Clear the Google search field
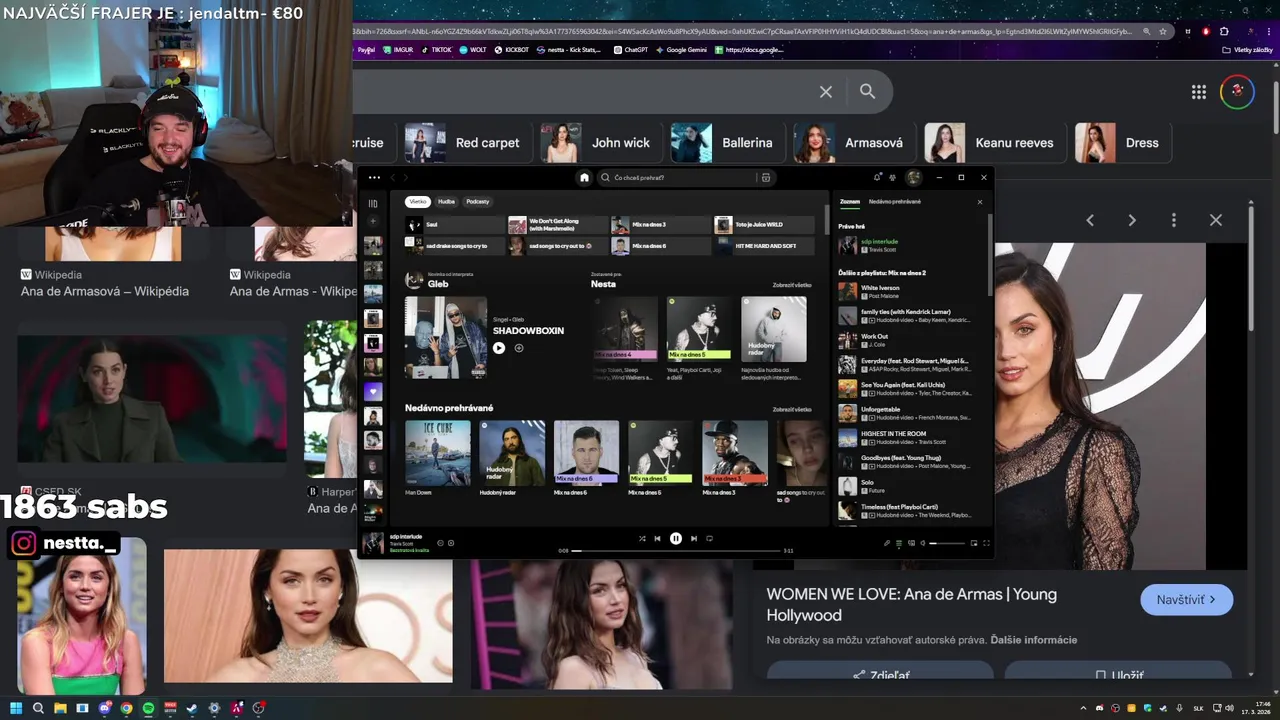 [x=826, y=92]
